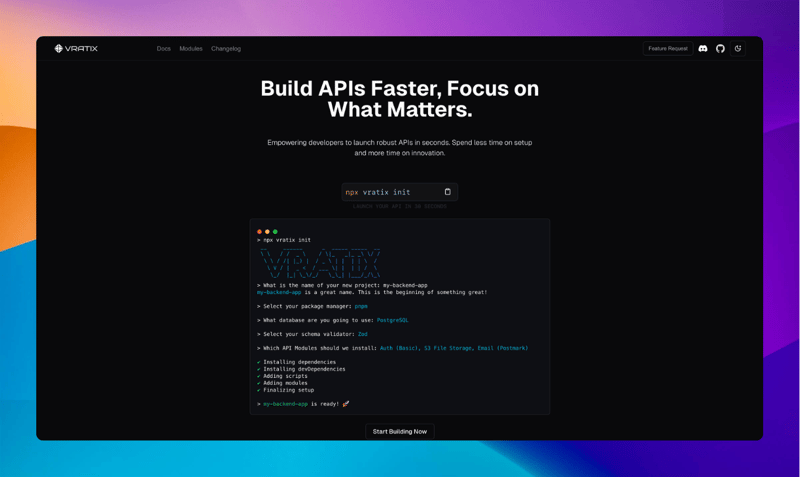The width and height of the screenshot is (800, 477).
Task: Toggle dark mode with the moon icon
Action: 738,48
